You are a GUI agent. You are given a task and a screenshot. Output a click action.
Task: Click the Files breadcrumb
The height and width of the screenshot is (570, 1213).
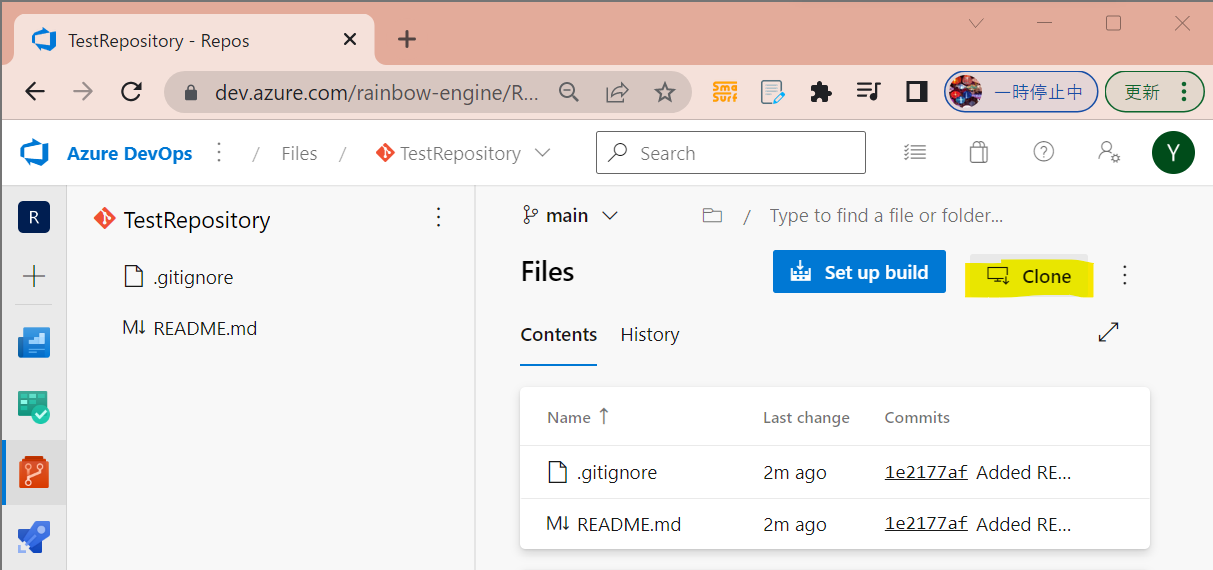pyautogui.click(x=299, y=153)
